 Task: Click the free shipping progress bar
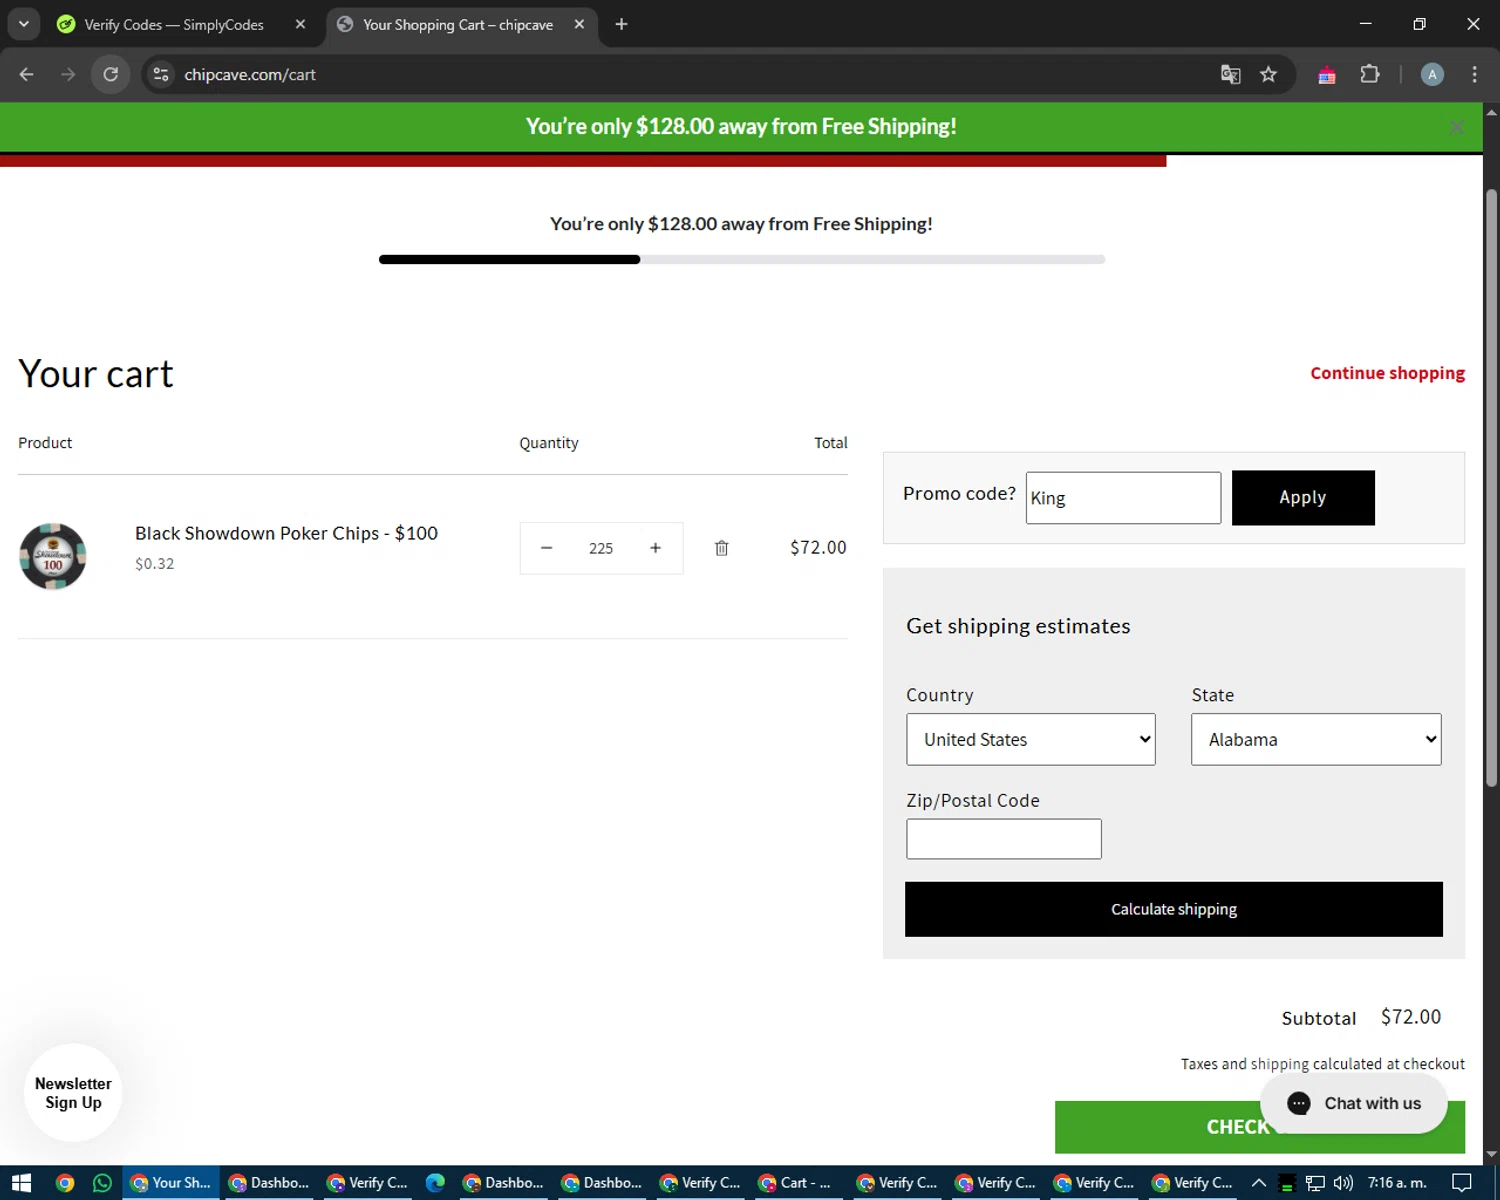click(x=742, y=259)
